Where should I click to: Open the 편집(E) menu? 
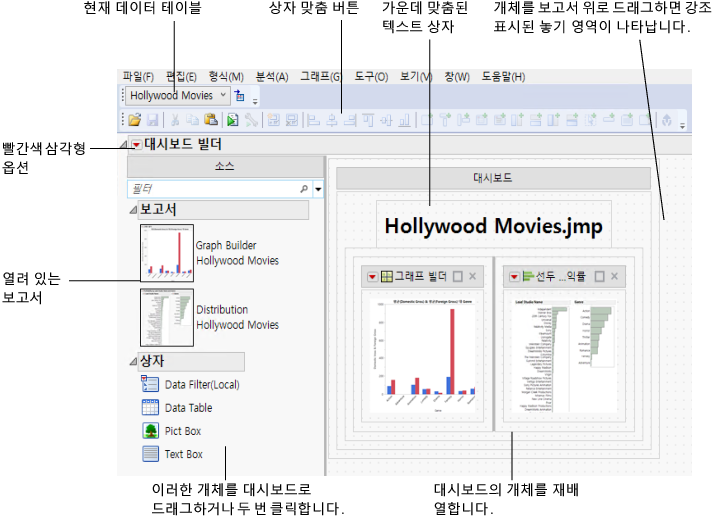181,76
